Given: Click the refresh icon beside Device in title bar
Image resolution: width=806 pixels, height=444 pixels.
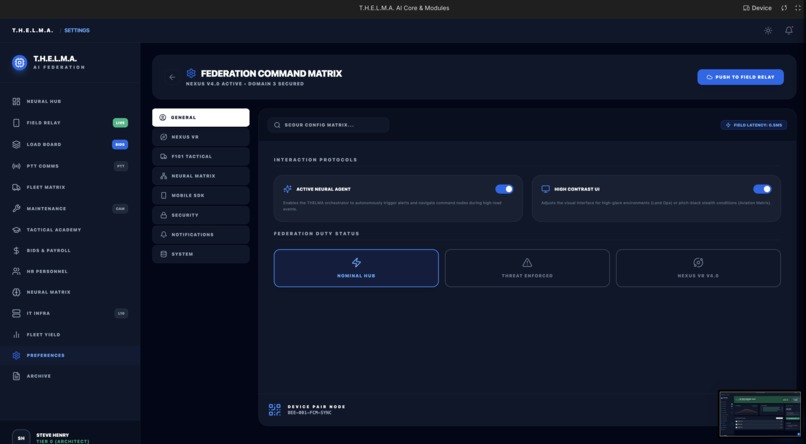Looking at the screenshot, I should (784, 8).
